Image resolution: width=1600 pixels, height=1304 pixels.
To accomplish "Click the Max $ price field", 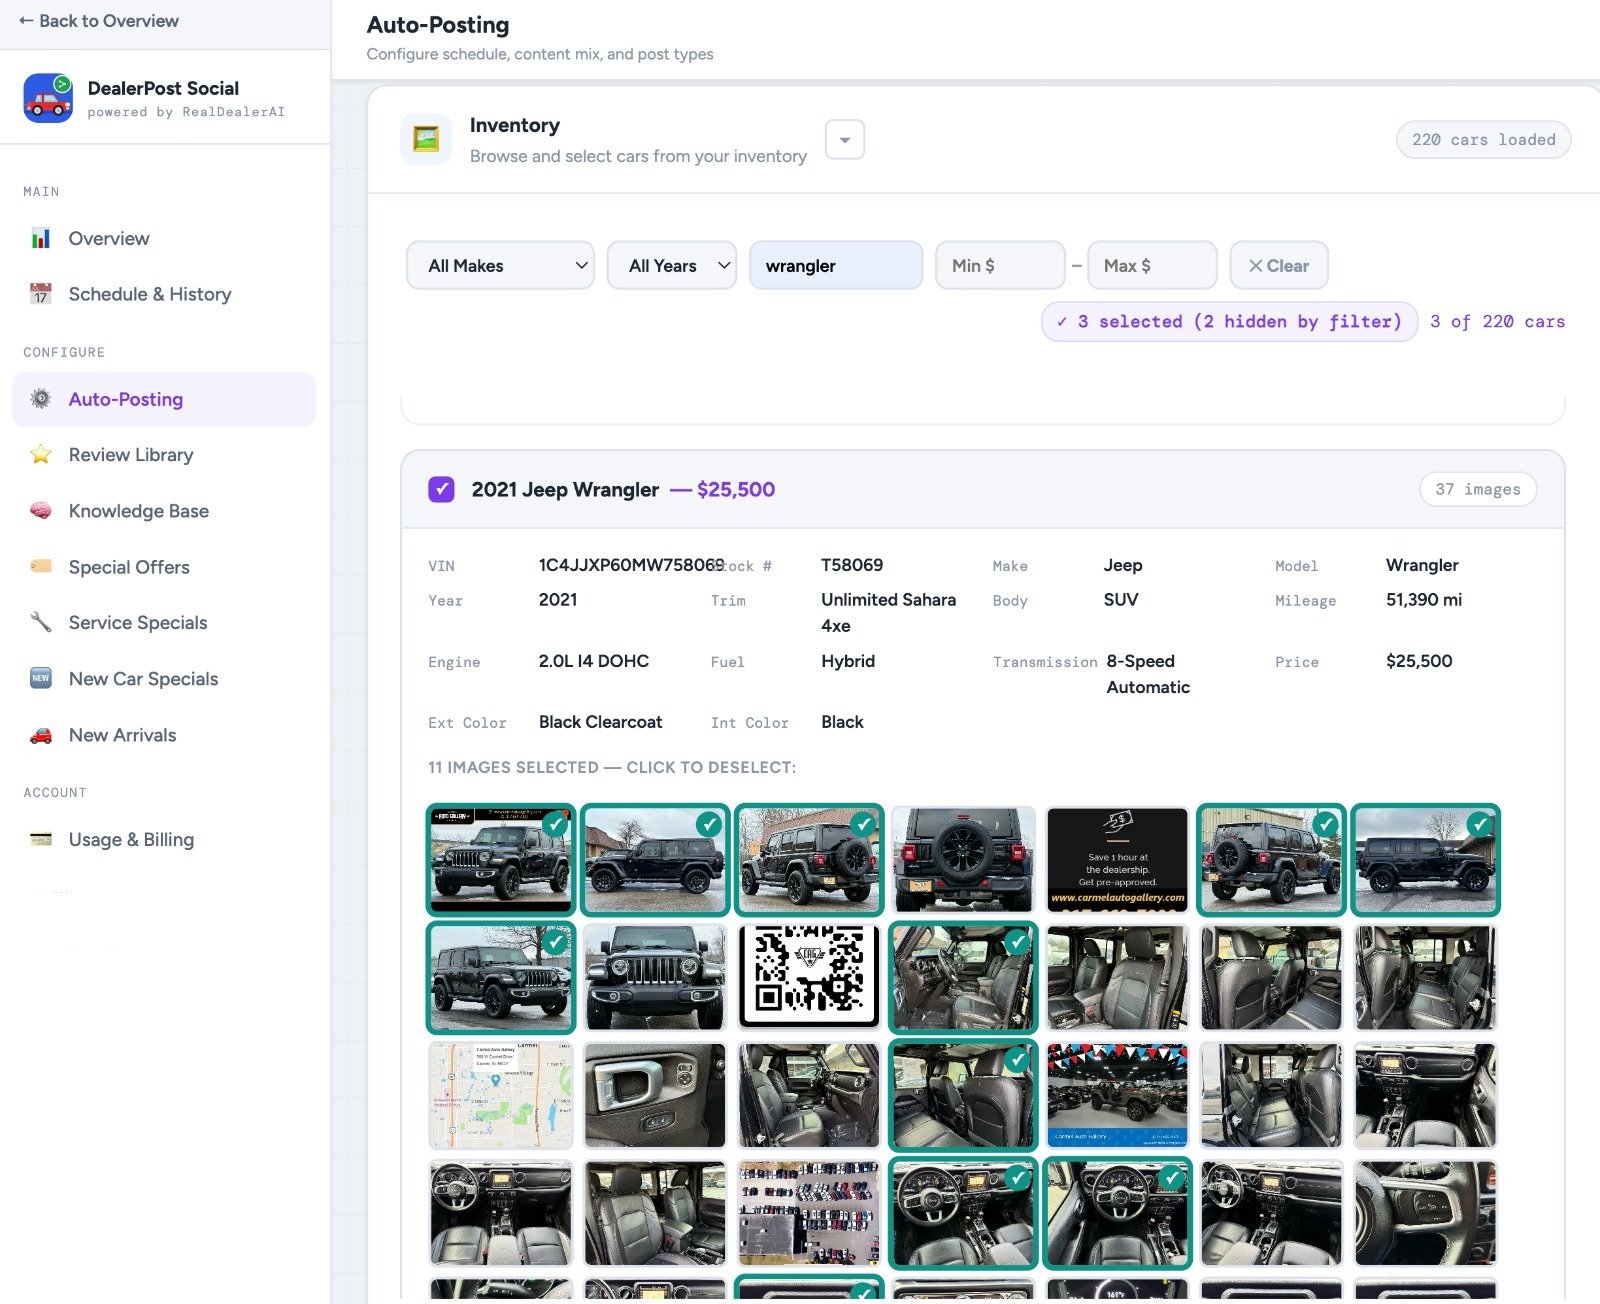I will click(1152, 265).
